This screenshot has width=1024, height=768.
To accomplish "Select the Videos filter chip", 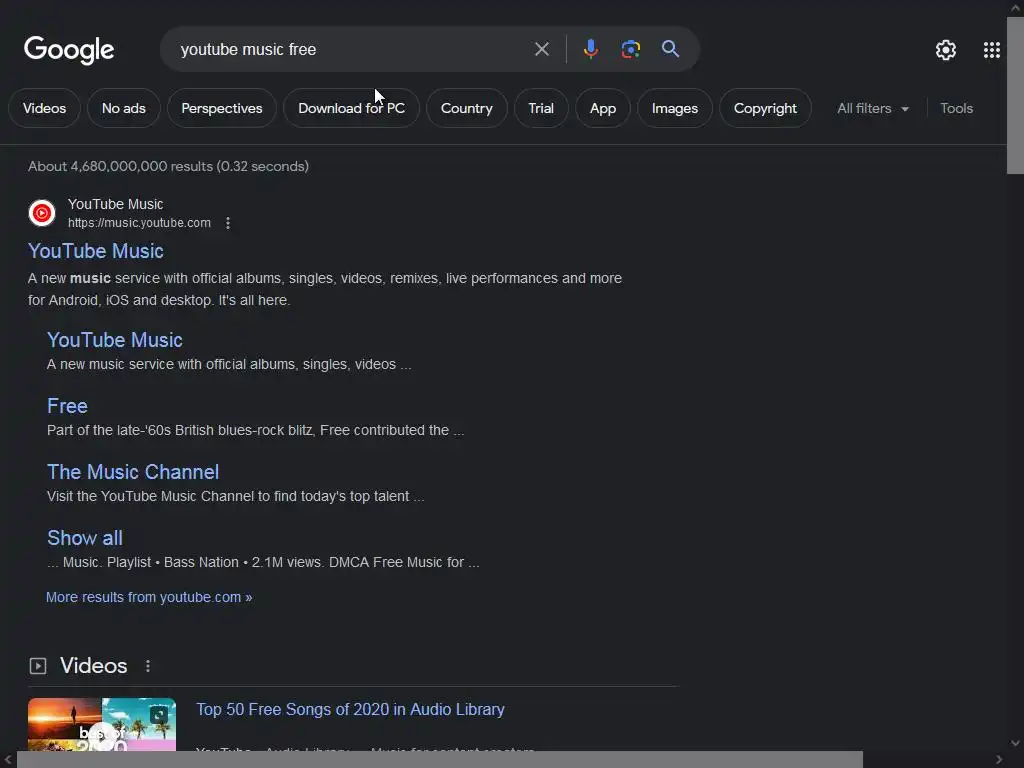I will click(44, 108).
